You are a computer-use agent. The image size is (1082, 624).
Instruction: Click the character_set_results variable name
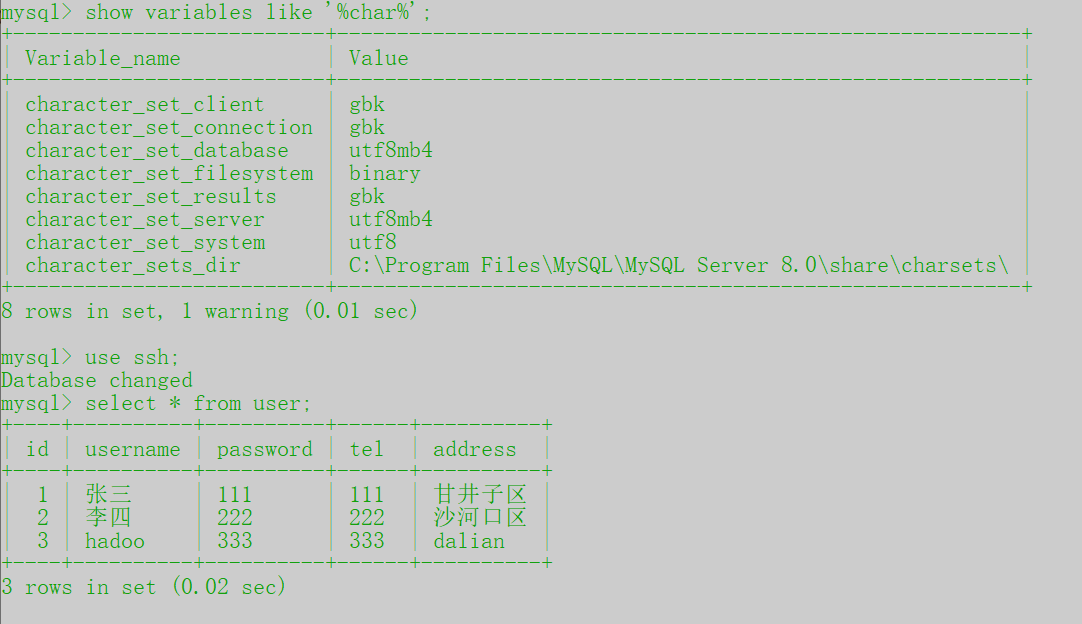pos(151,196)
